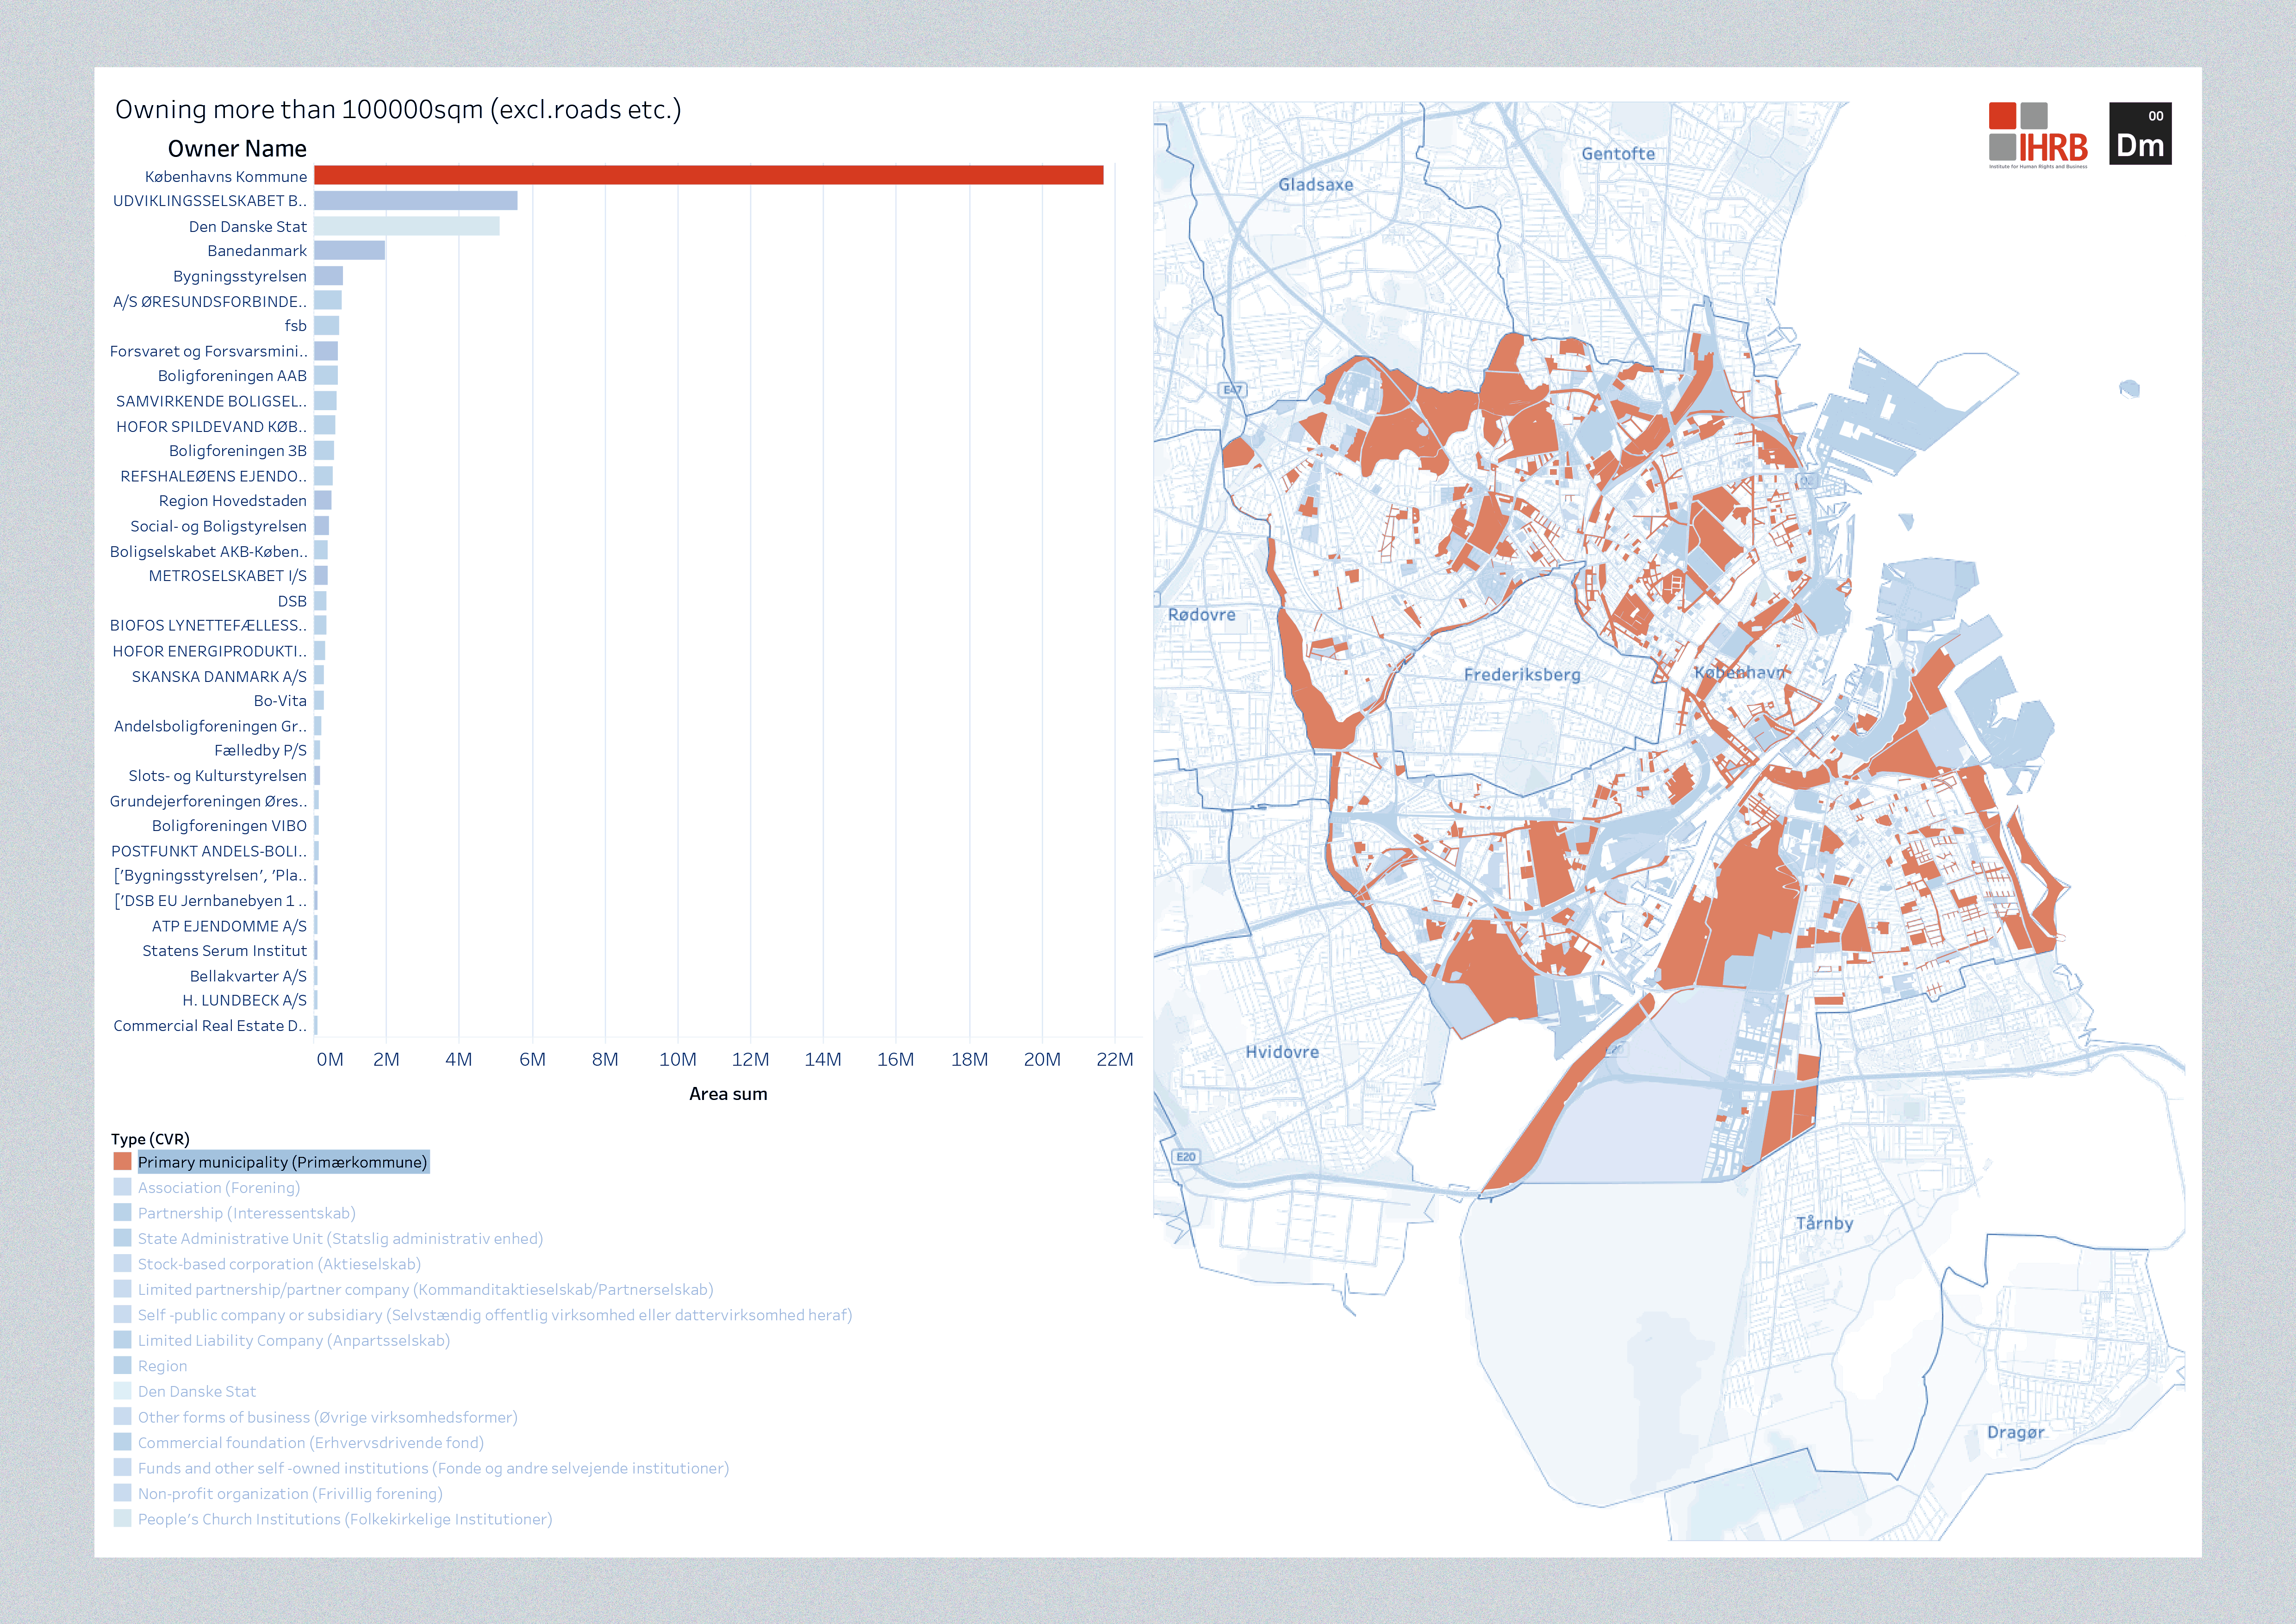
Task: Click SKANSKA DANMARK A/S owner name
Action: point(220,677)
